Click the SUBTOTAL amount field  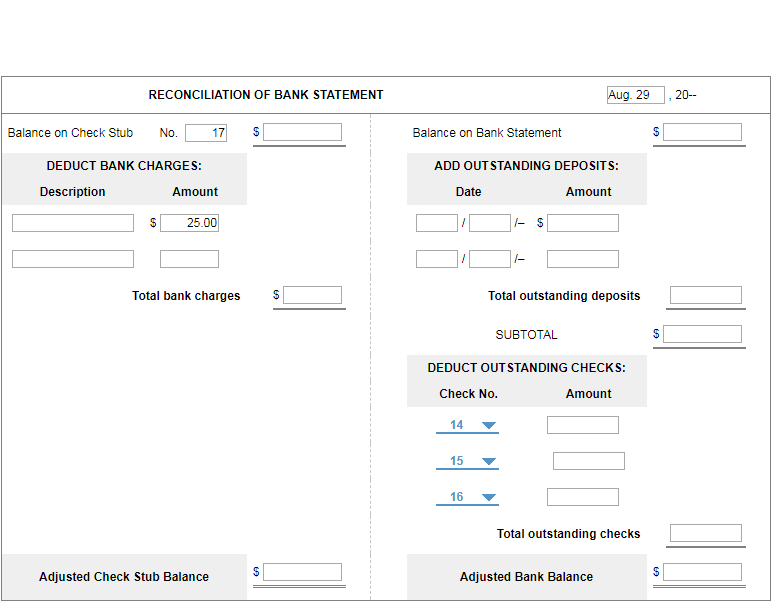(x=702, y=334)
